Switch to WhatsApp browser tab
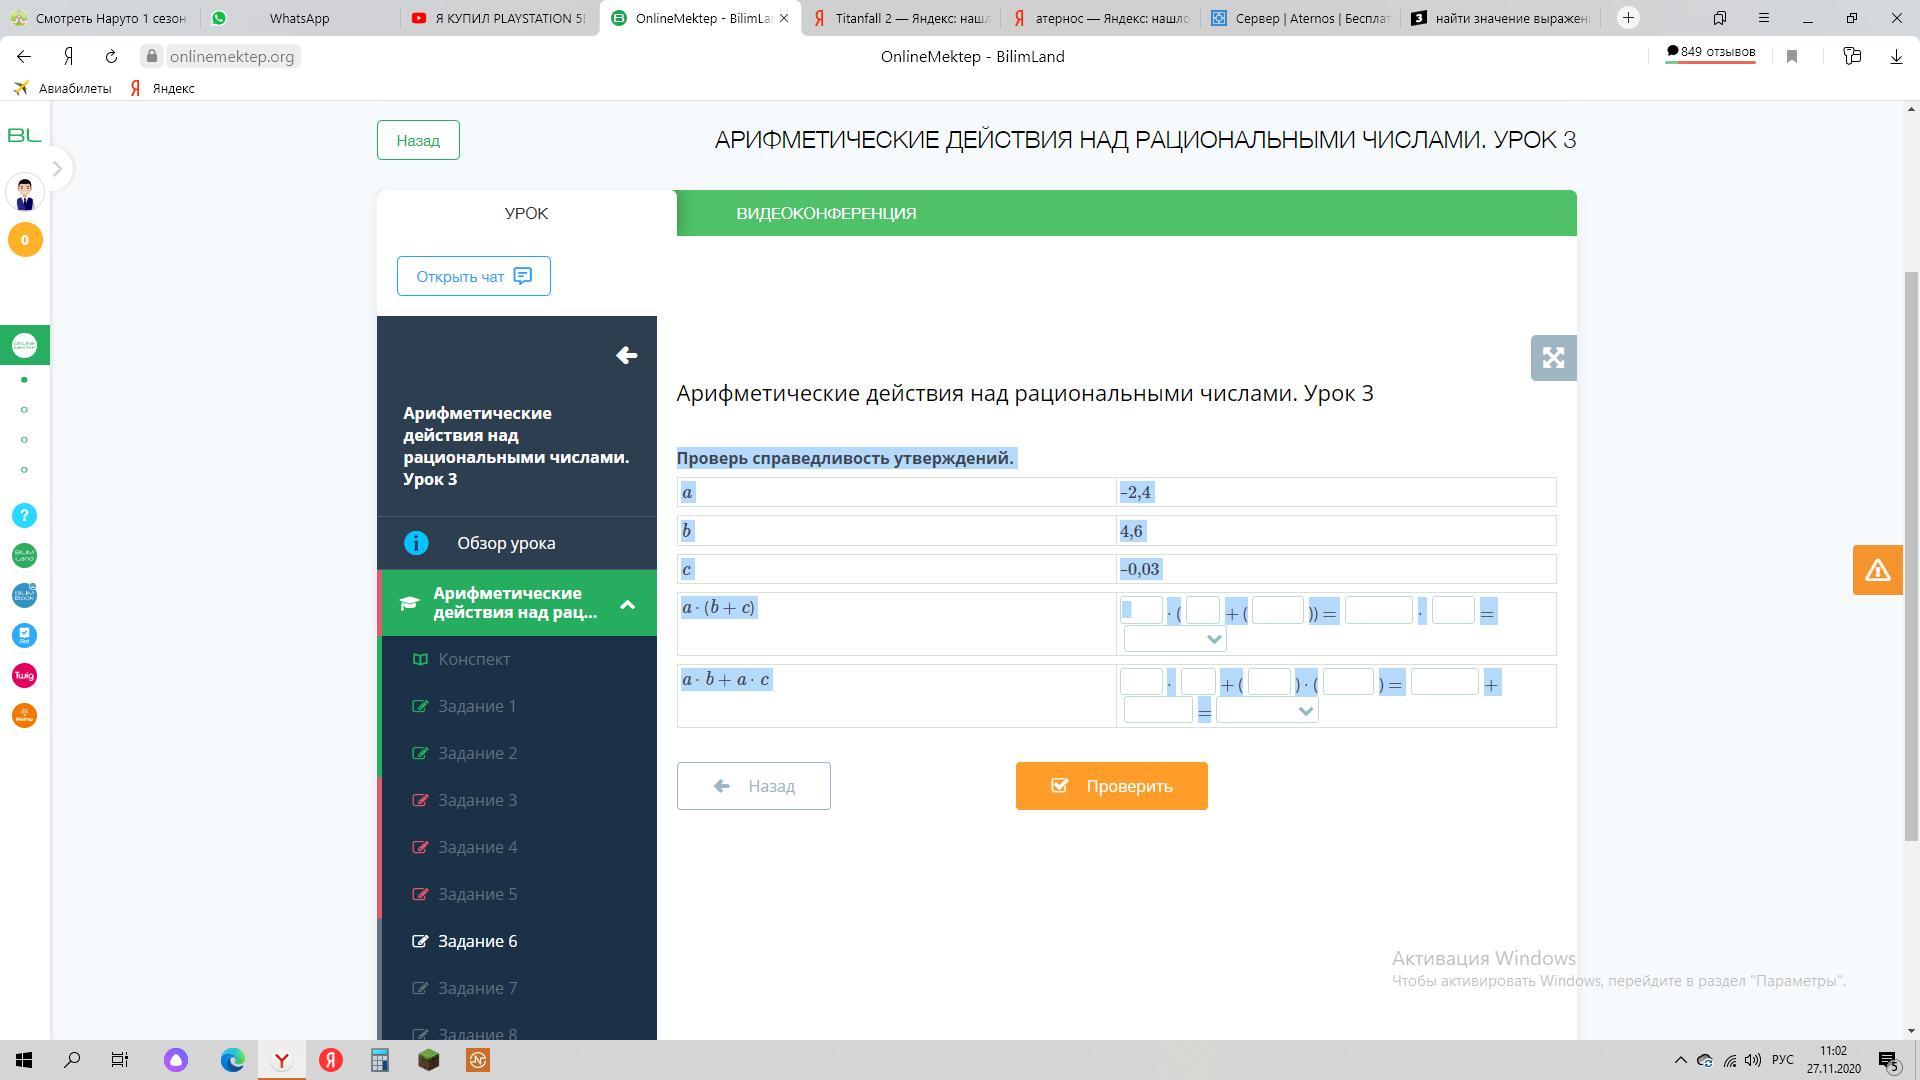This screenshot has width=1920, height=1080. tap(299, 18)
